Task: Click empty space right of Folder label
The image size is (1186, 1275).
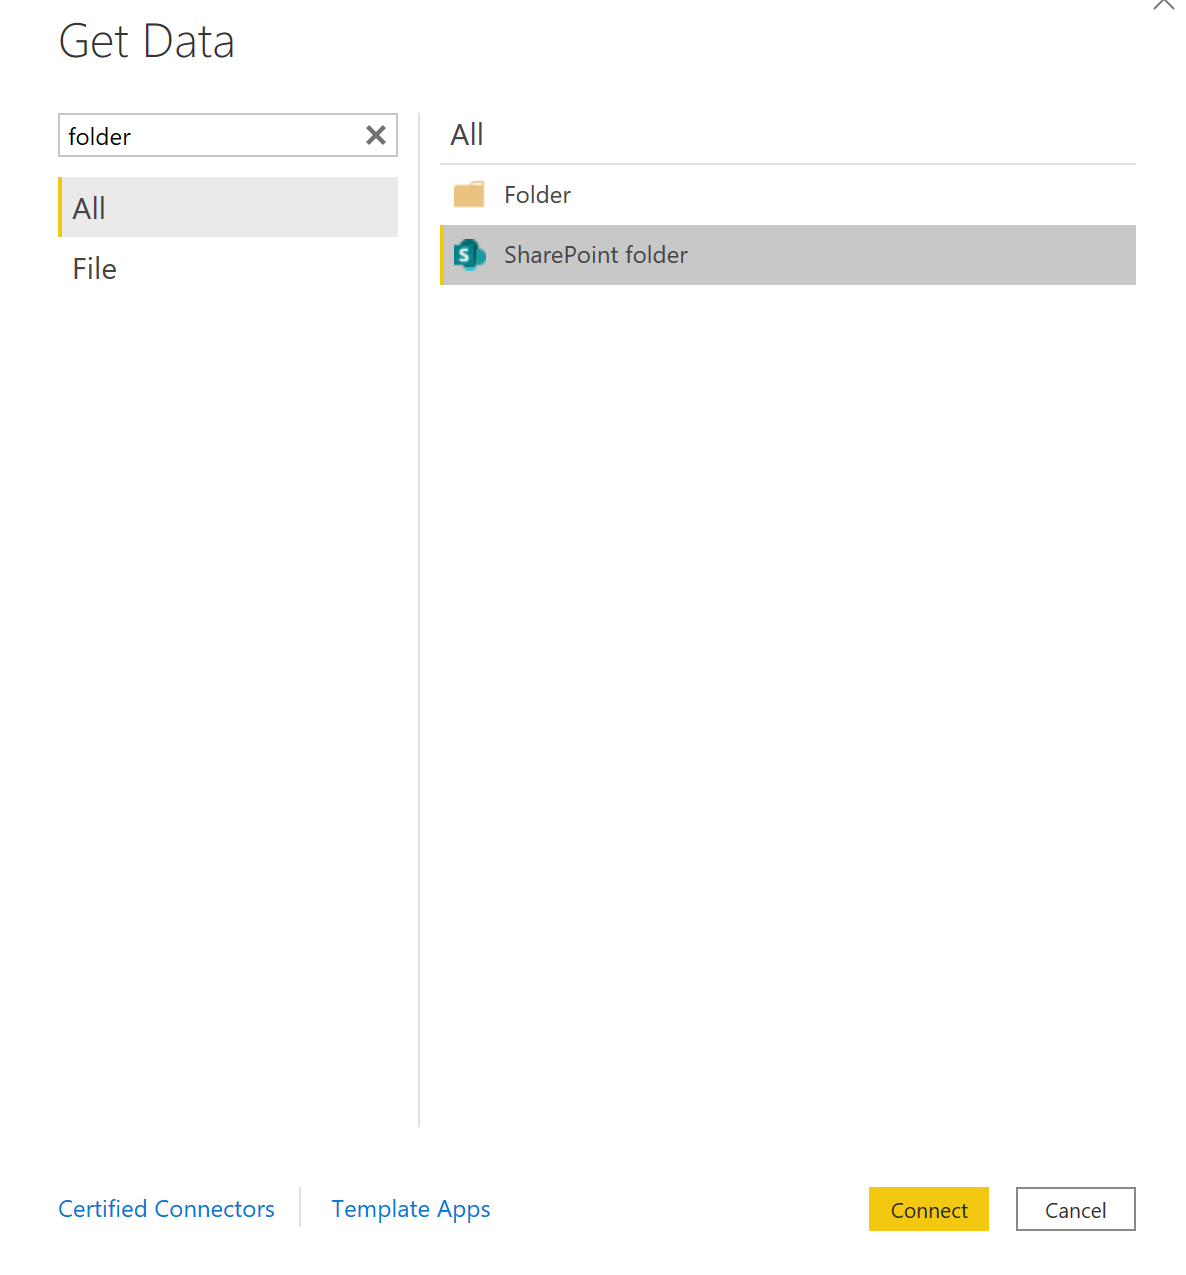Action: point(850,195)
